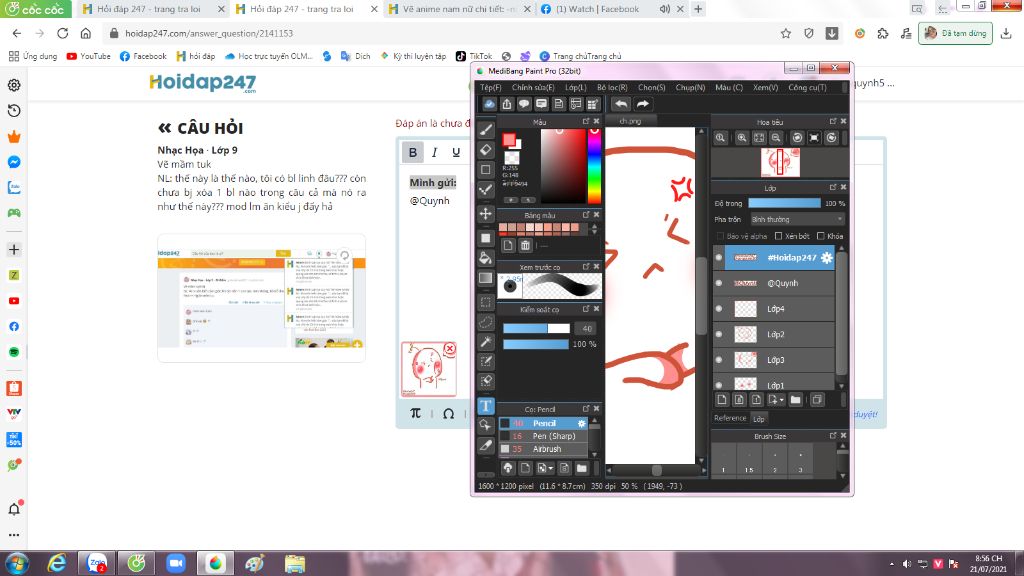This screenshot has width=1024, height=576.
Task: Click the speech bubble icon in toolbar
Action: point(524,104)
